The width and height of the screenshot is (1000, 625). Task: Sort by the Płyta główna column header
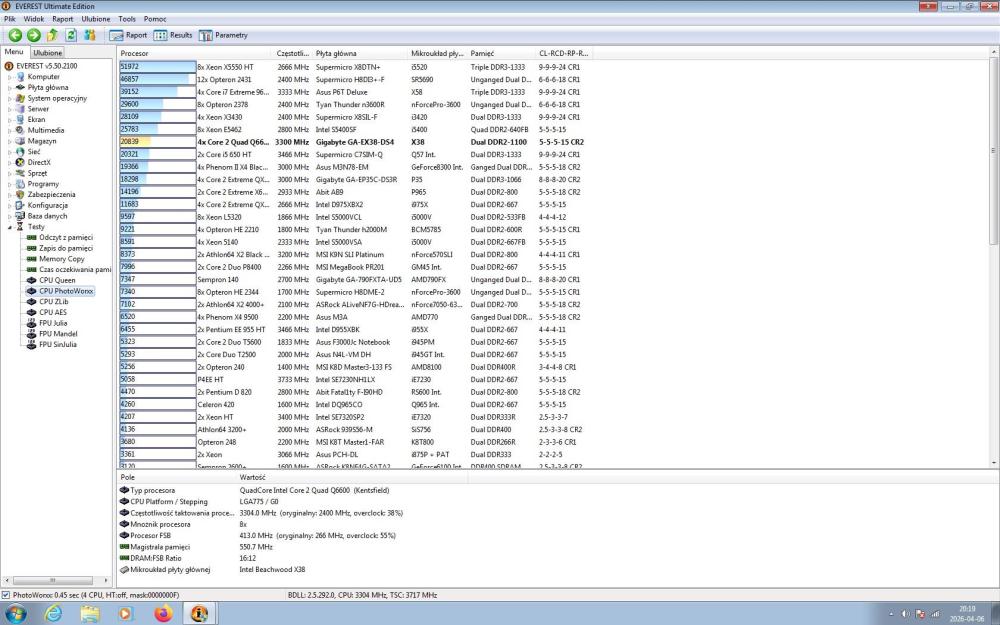[360, 54]
